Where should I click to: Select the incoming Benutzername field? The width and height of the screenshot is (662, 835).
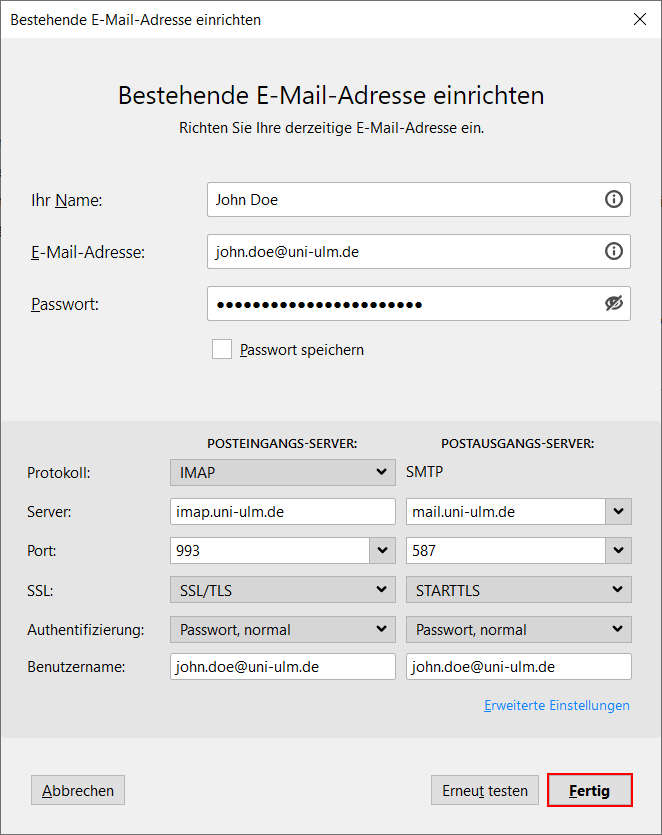tap(280, 667)
